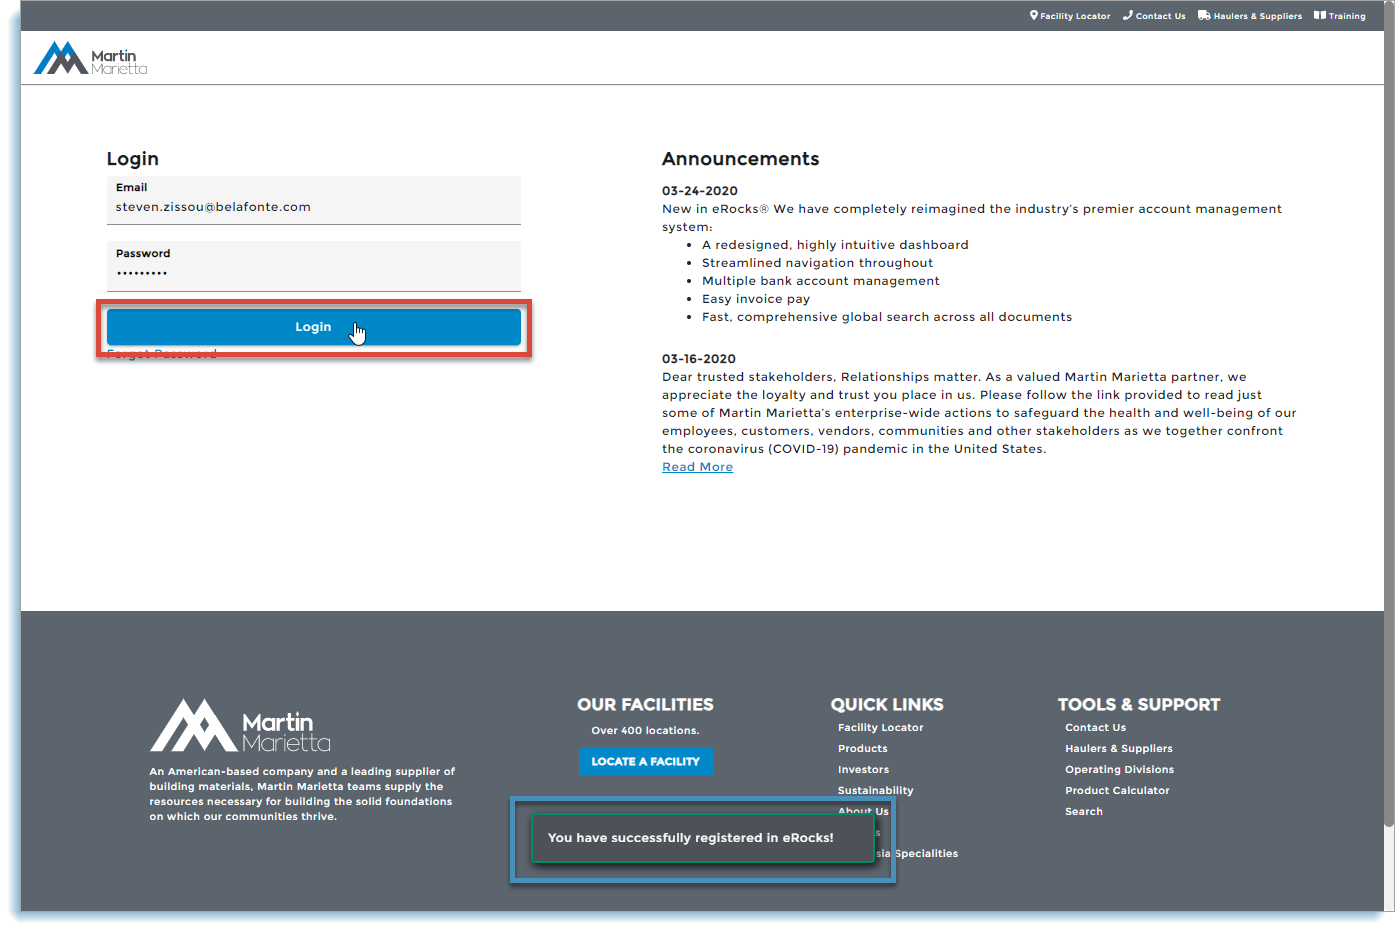
Task: Click the Haulers & Suppliers truck icon
Action: pos(1204,15)
